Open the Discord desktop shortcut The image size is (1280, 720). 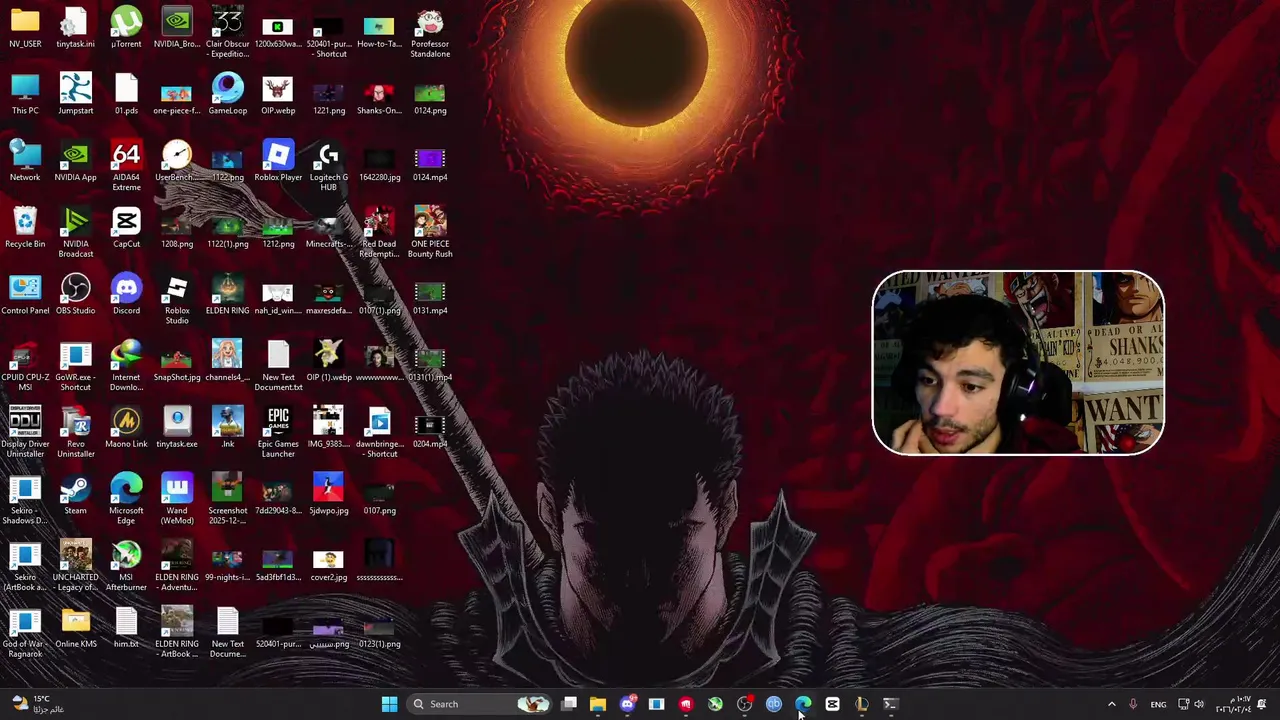coord(126,294)
